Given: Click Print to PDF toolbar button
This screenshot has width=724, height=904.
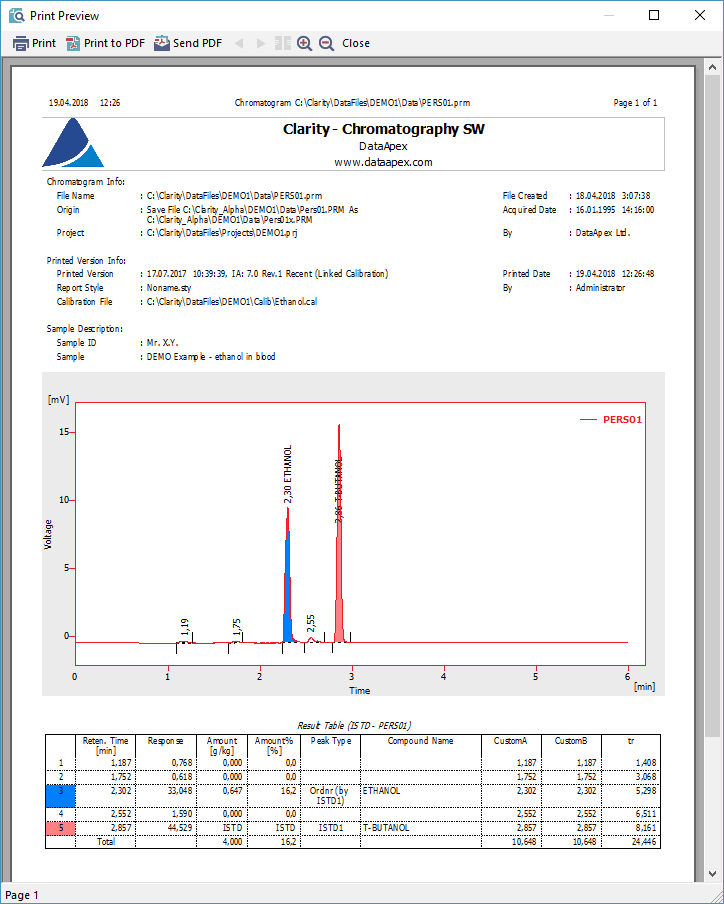Looking at the screenshot, I should 105,43.
